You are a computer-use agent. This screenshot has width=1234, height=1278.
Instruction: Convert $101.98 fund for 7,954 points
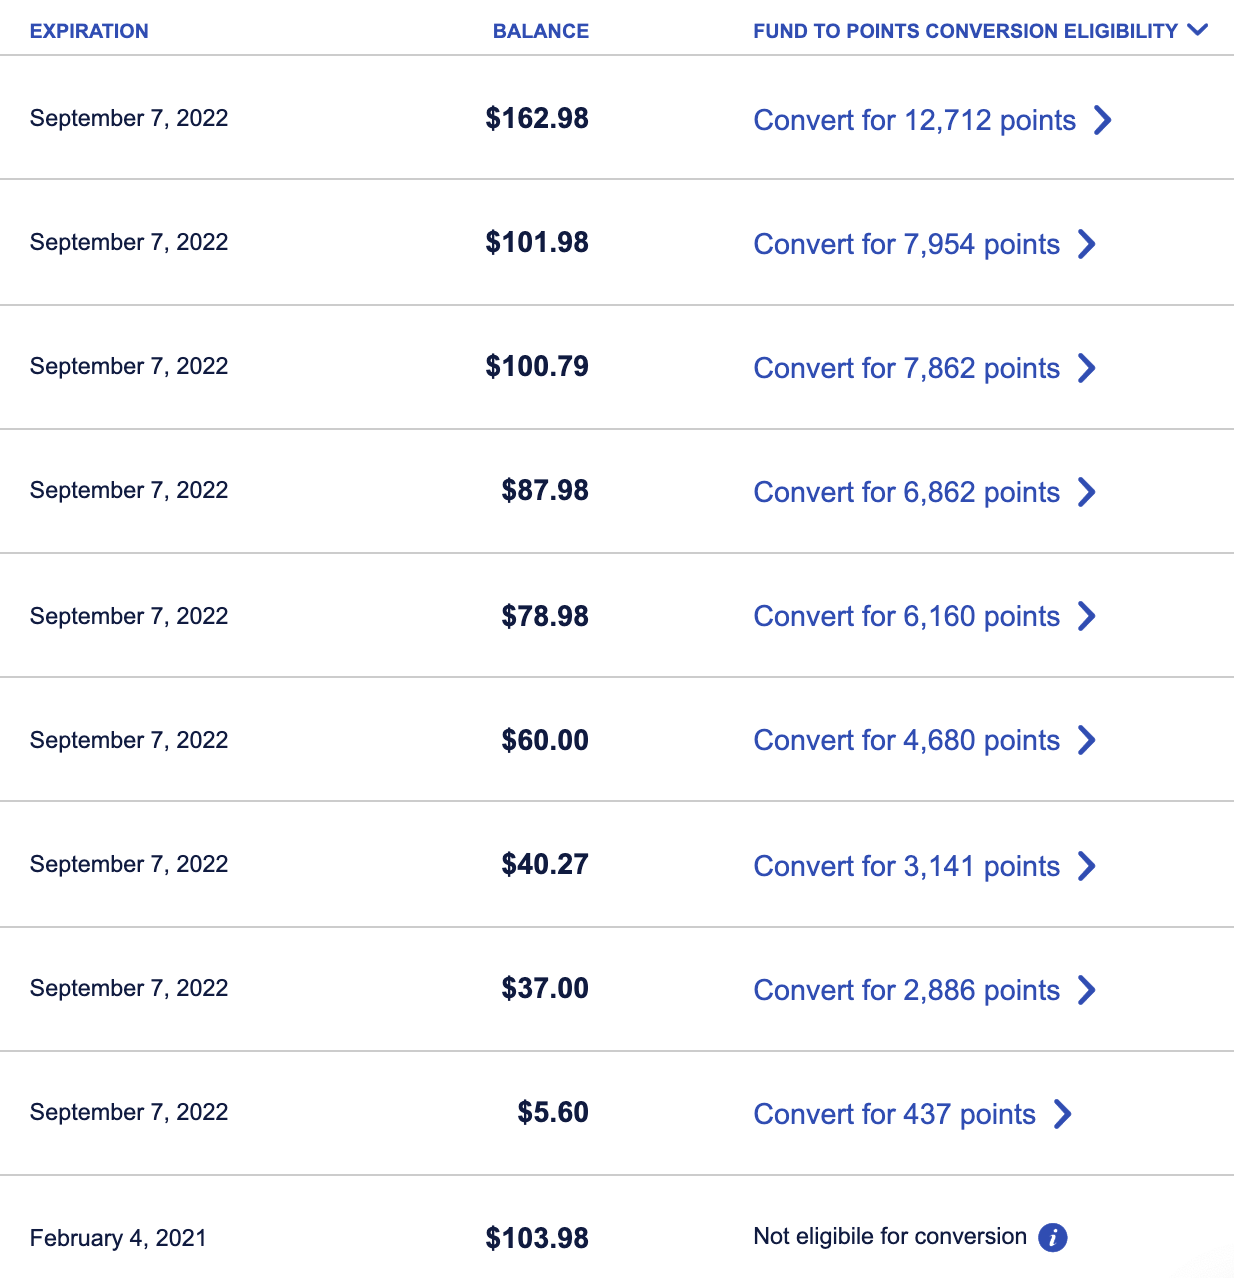906,244
